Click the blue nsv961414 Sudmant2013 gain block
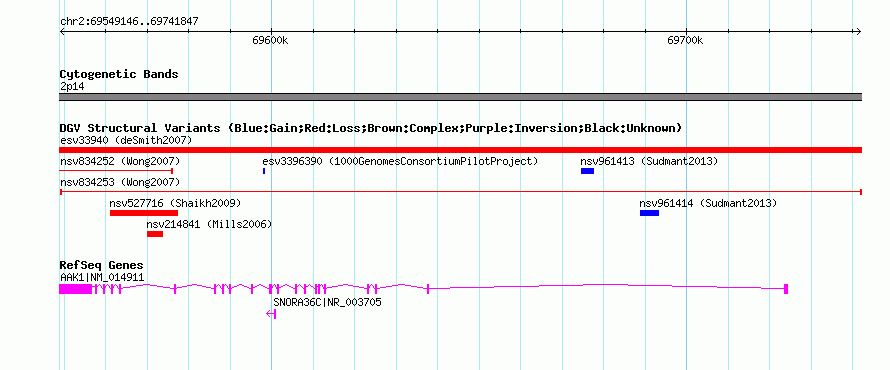This screenshot has width=890, height=370. [649, 213]
